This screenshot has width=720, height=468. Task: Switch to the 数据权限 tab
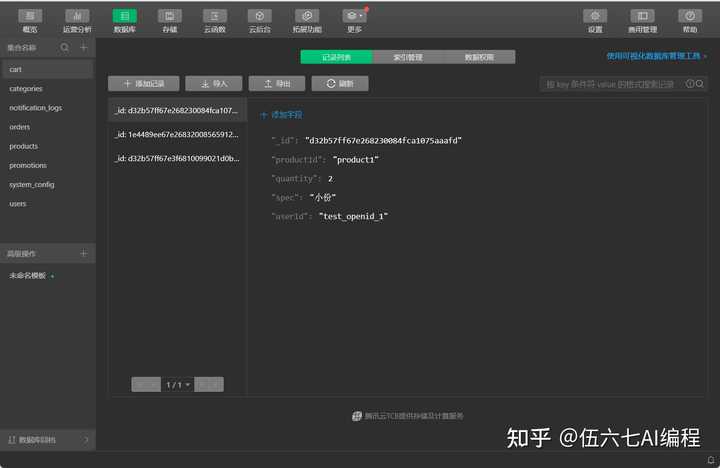point(479,58)
